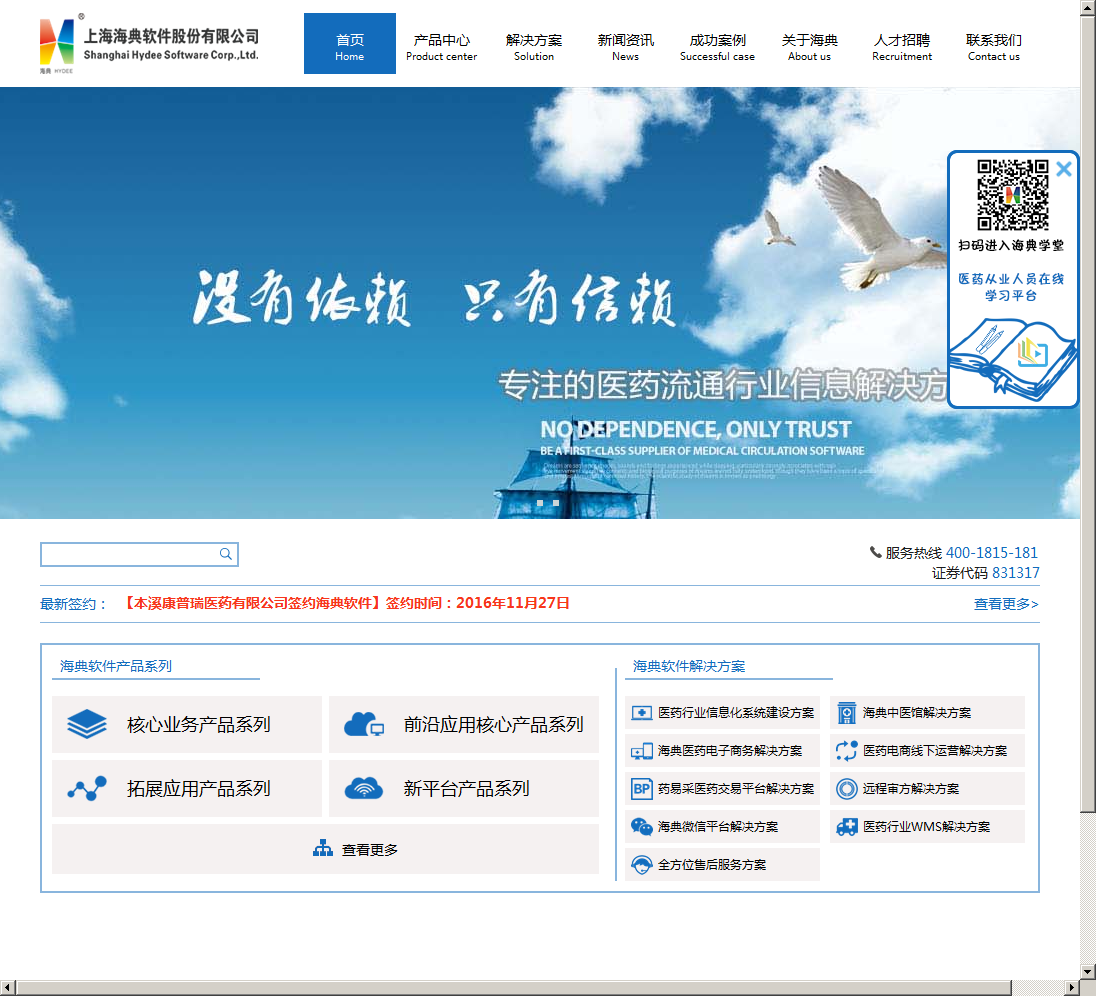
Task: Click the headset icon for 全方位售后服务方案
Action: click(641, 865)
